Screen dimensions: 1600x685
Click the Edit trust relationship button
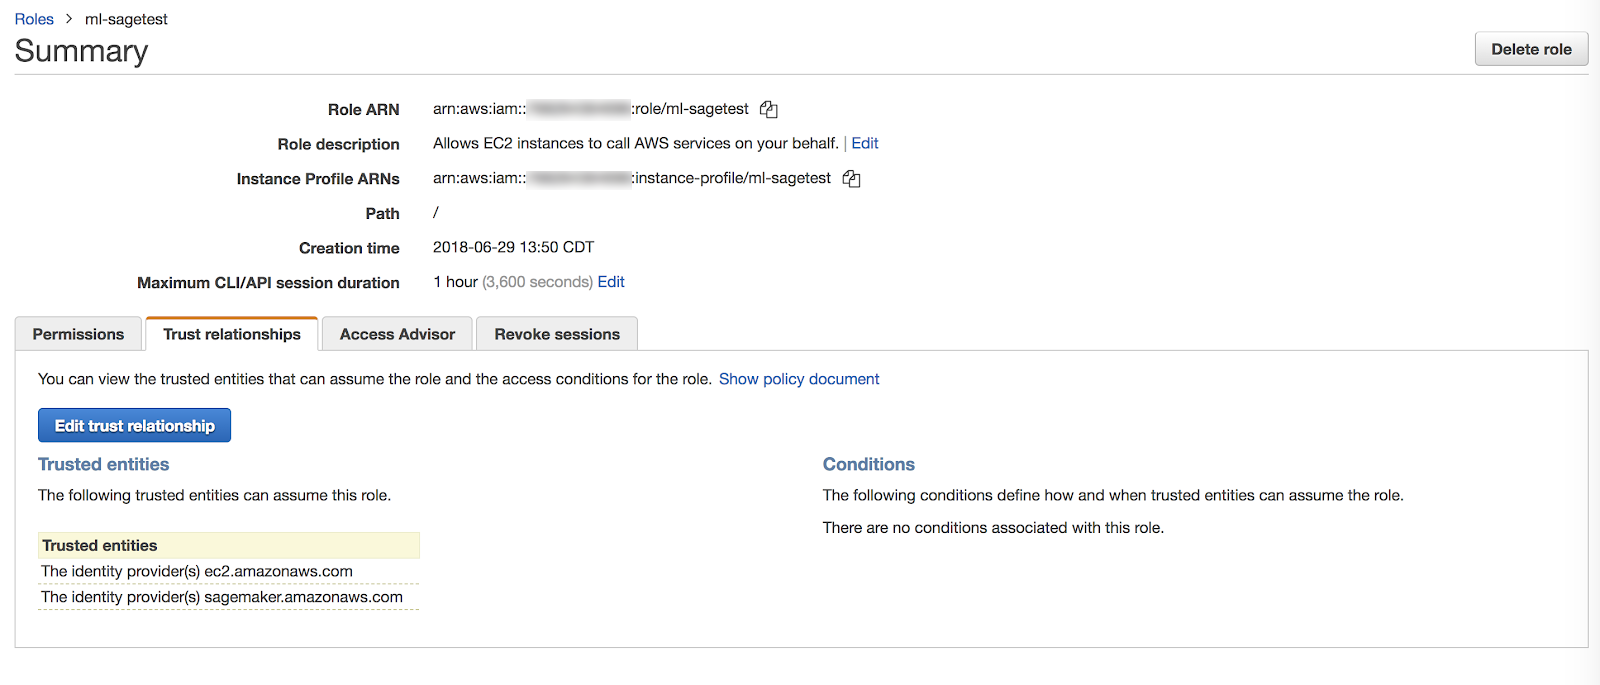tap(134, 426)
